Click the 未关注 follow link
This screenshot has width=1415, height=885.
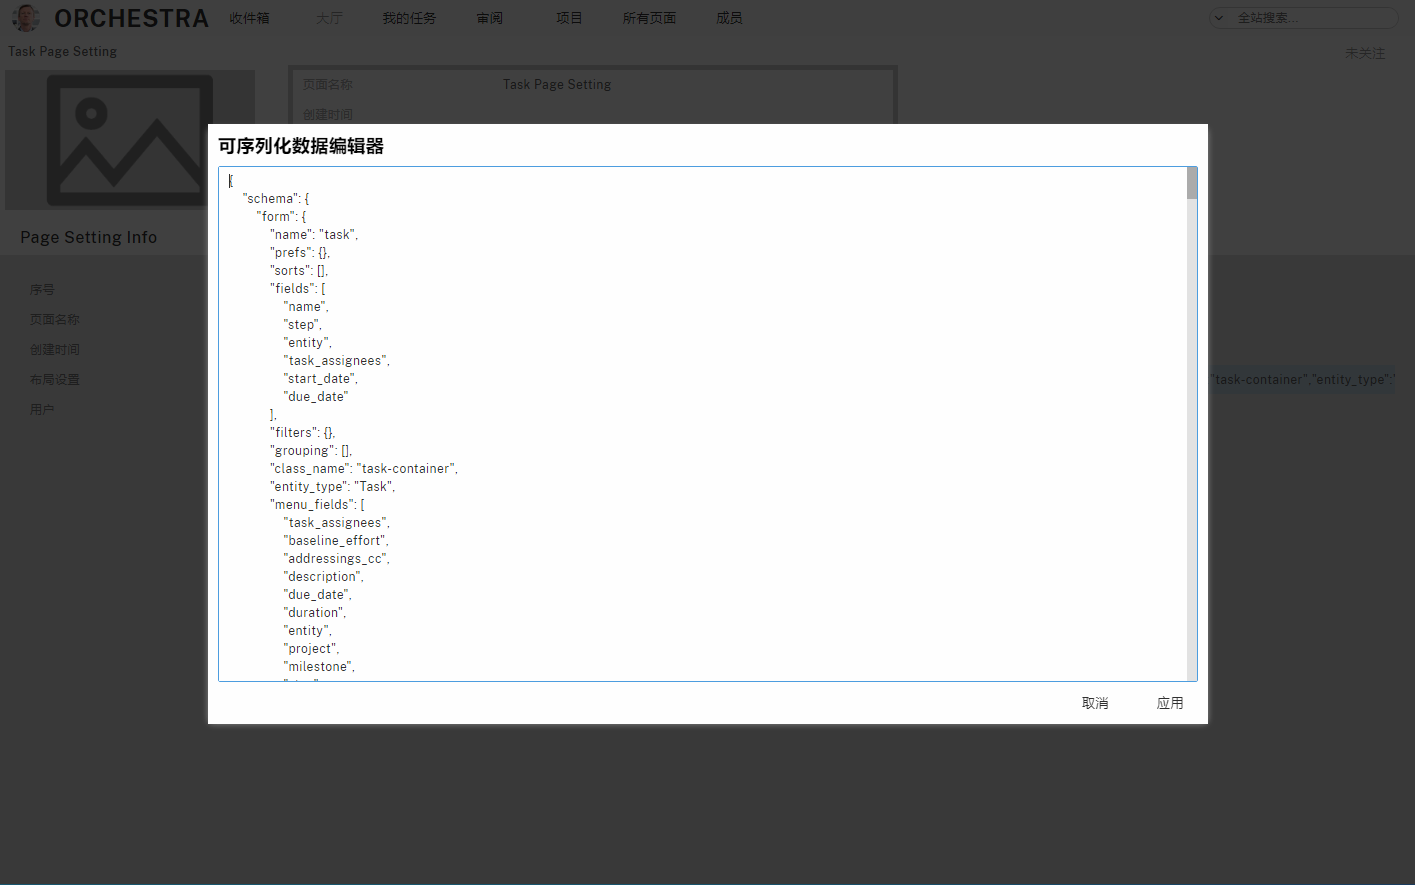[1365, 53]
